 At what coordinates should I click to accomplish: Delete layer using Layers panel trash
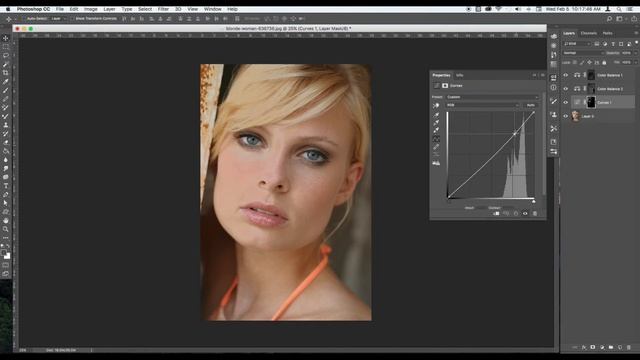[629, 347]
